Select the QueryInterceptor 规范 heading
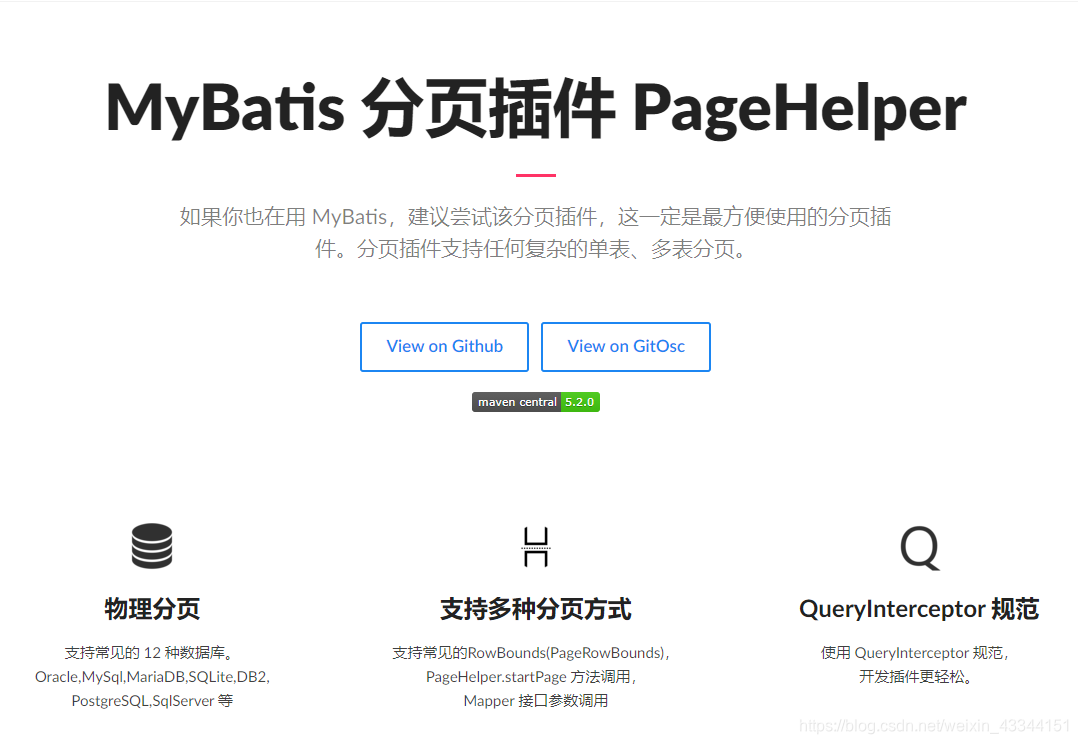This screenshot has width=1078, height=744. tap(918, 608)
